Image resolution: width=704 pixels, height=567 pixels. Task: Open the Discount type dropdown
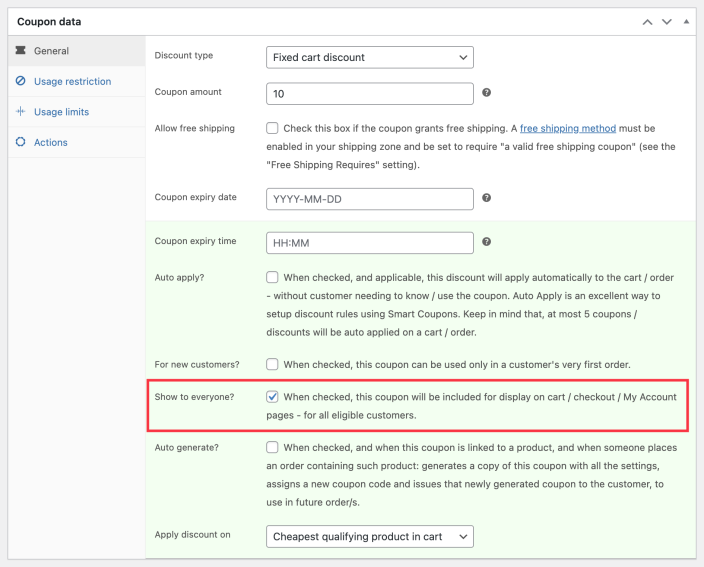pyautogui.click(x=369, y=57)
